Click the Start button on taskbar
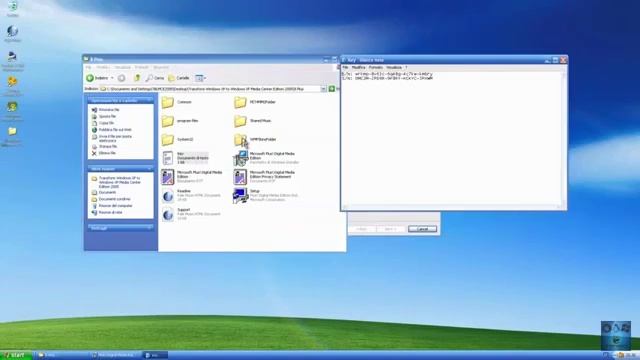Screen dimensions: 640x360 [x=16, y=356]
